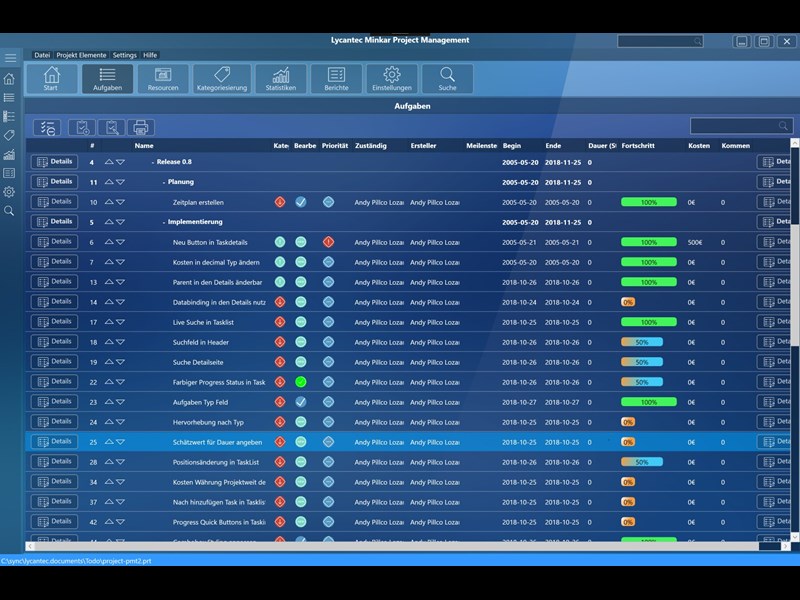Open the Hilfe menu
800x600 pixels.
150,55
